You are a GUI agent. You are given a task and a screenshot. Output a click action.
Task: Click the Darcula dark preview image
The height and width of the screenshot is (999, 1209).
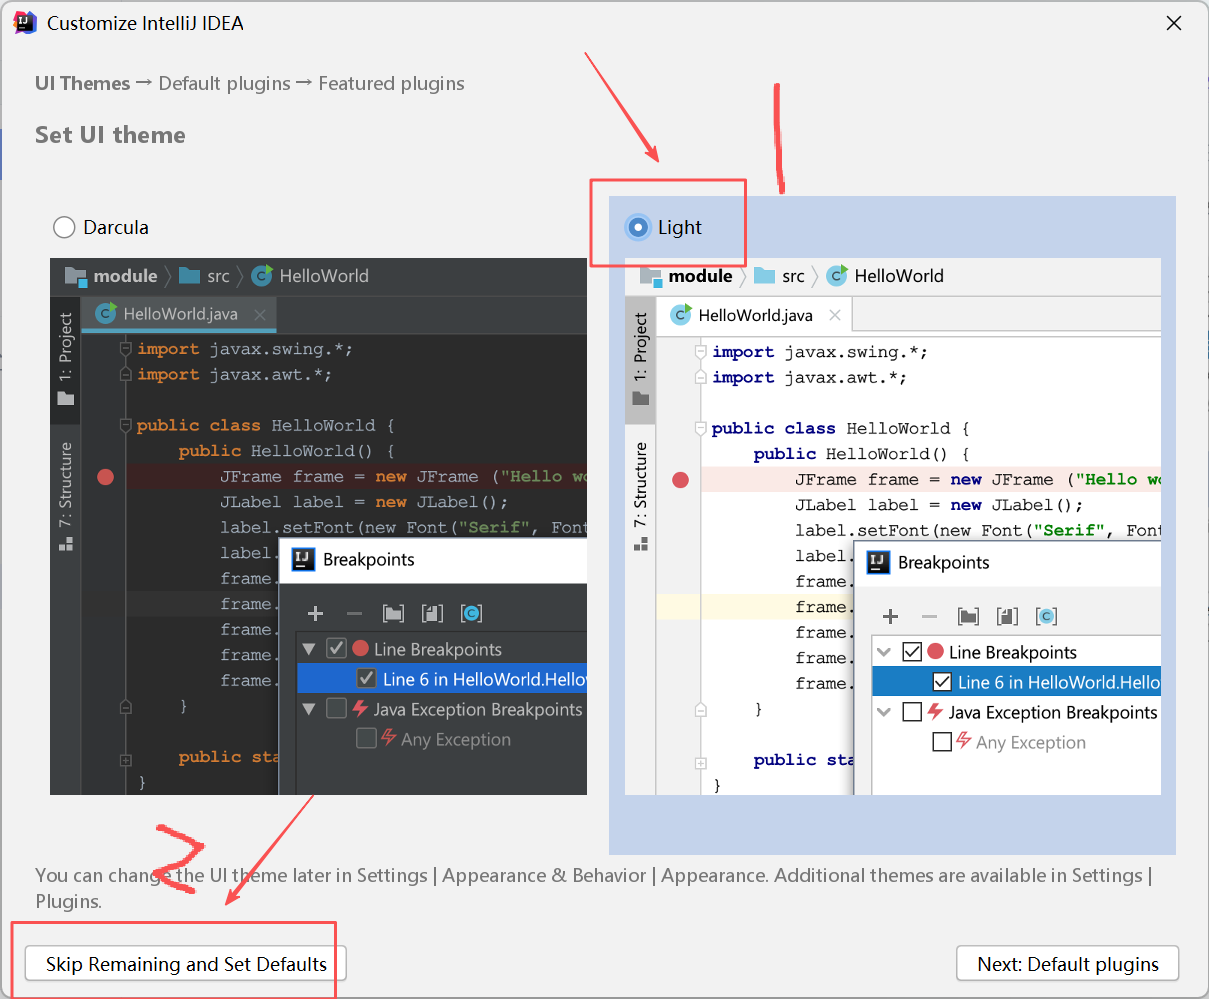(318, 526)
